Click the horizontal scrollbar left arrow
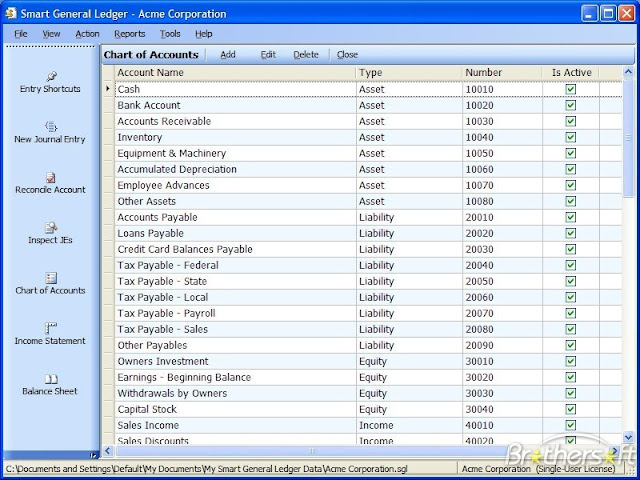The width and height of the screenshot is (640, 480). [108, 451]
